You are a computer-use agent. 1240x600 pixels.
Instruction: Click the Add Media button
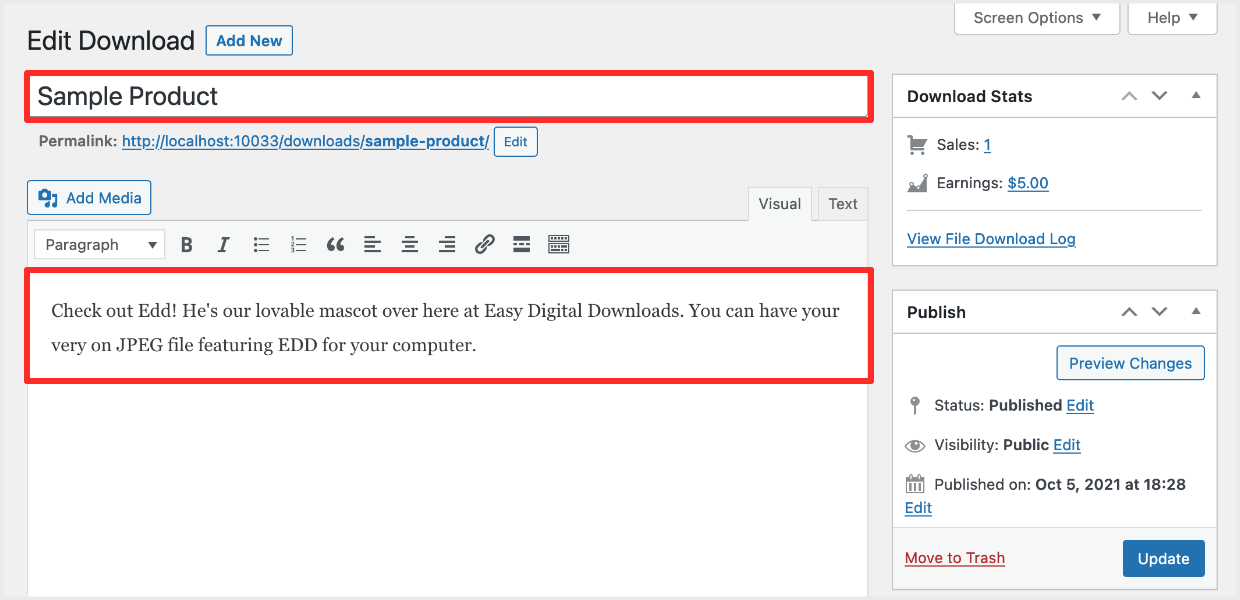89,198
